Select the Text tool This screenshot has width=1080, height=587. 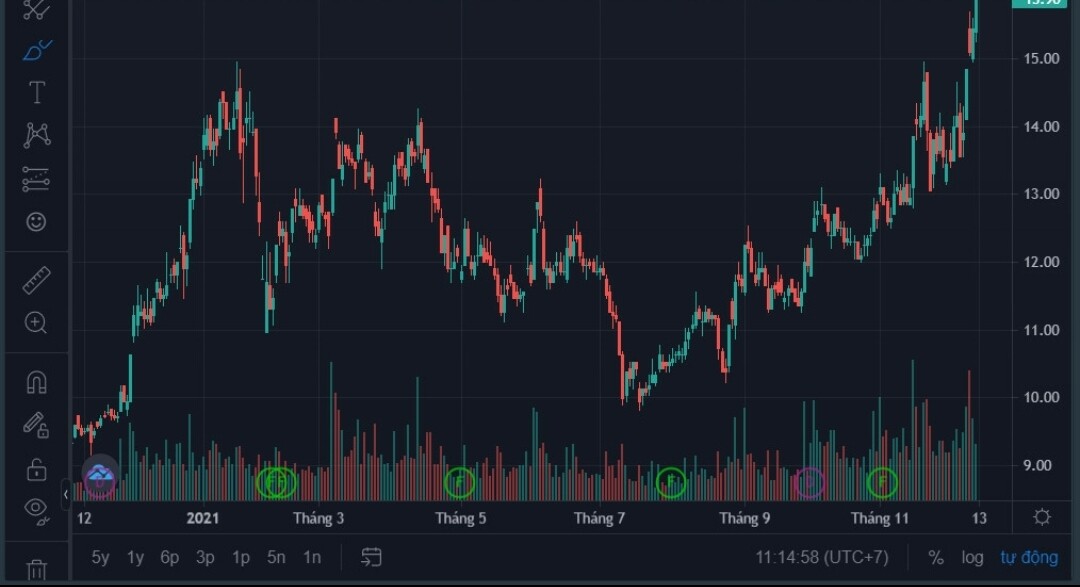(37, 93)
